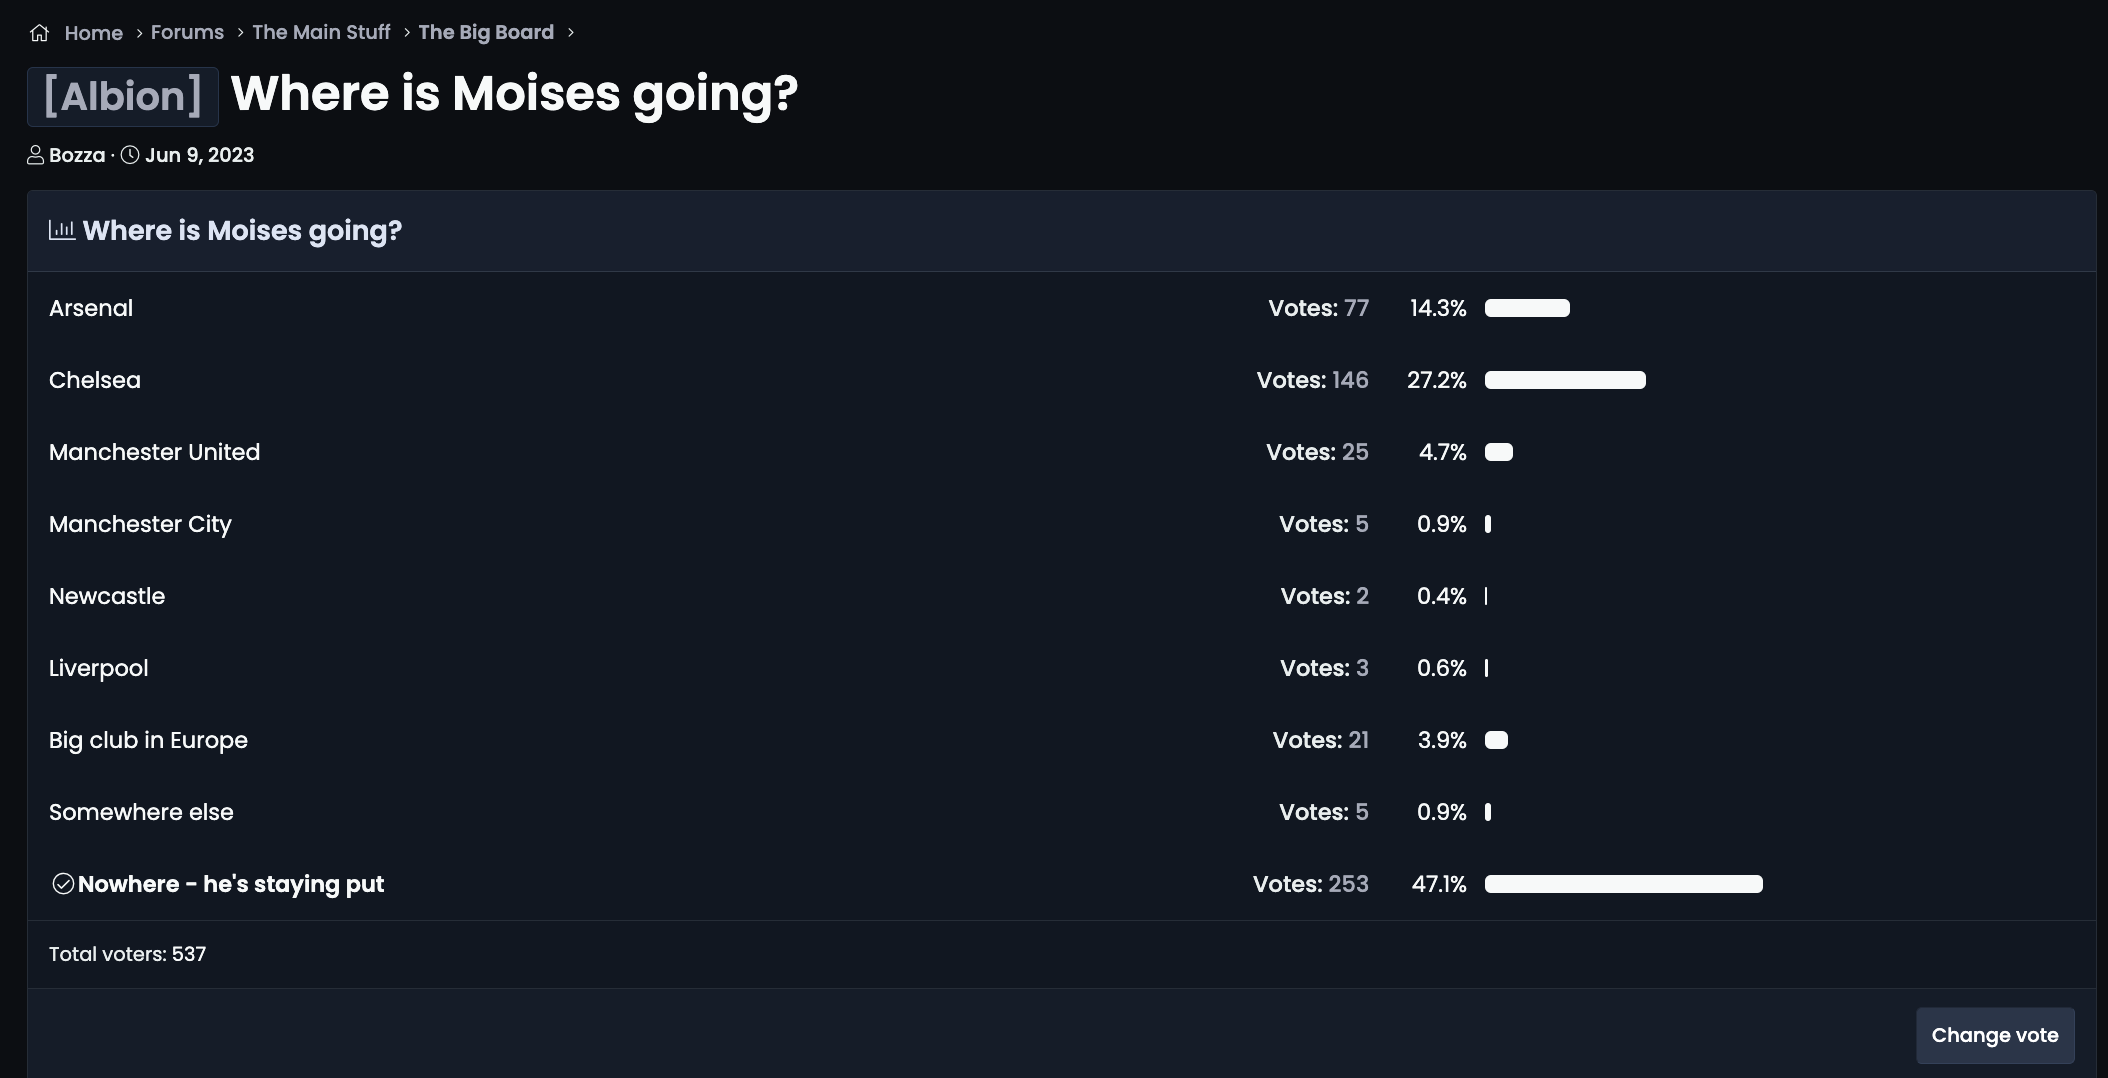Click the Nowhere option's 47.1% result bar

pyautogui.click(x=1624, y=884)
